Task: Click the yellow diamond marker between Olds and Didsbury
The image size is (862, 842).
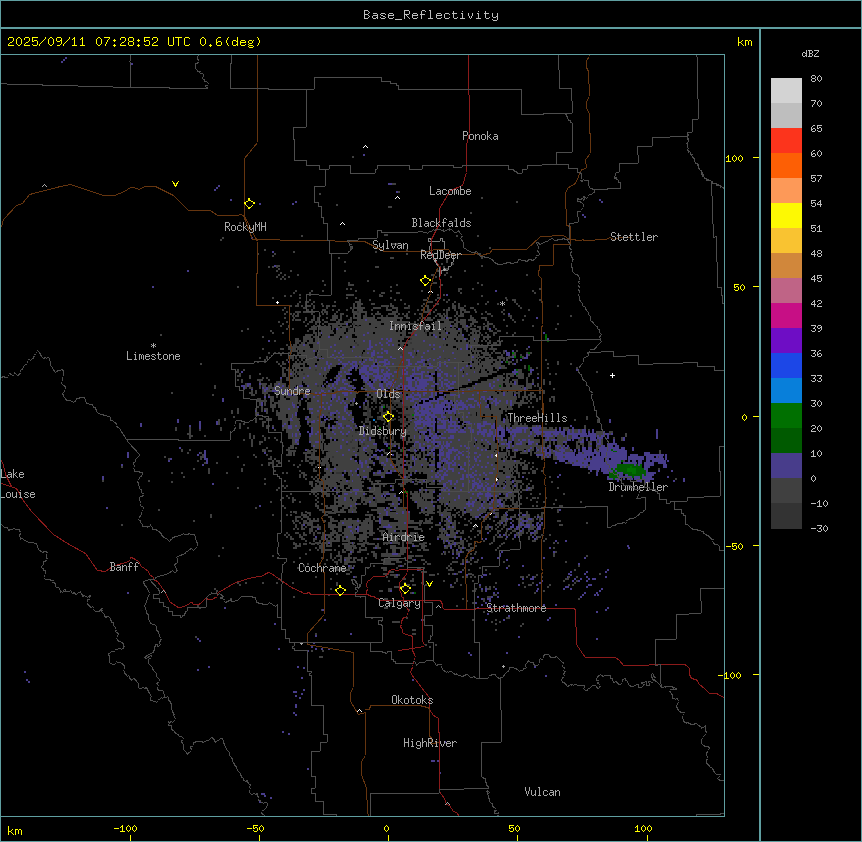Action: 388,417
